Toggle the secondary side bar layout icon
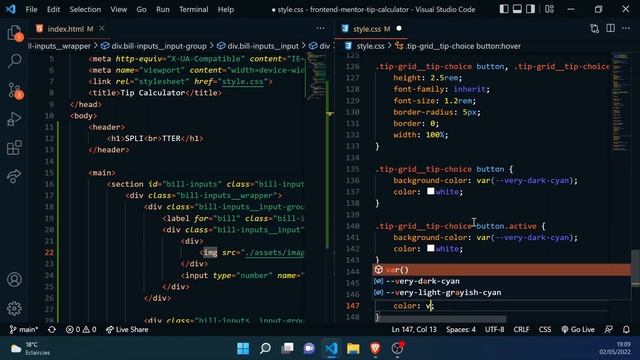This screenshot has height=360, width=640. pyautogui.click(x=530, y=9)
